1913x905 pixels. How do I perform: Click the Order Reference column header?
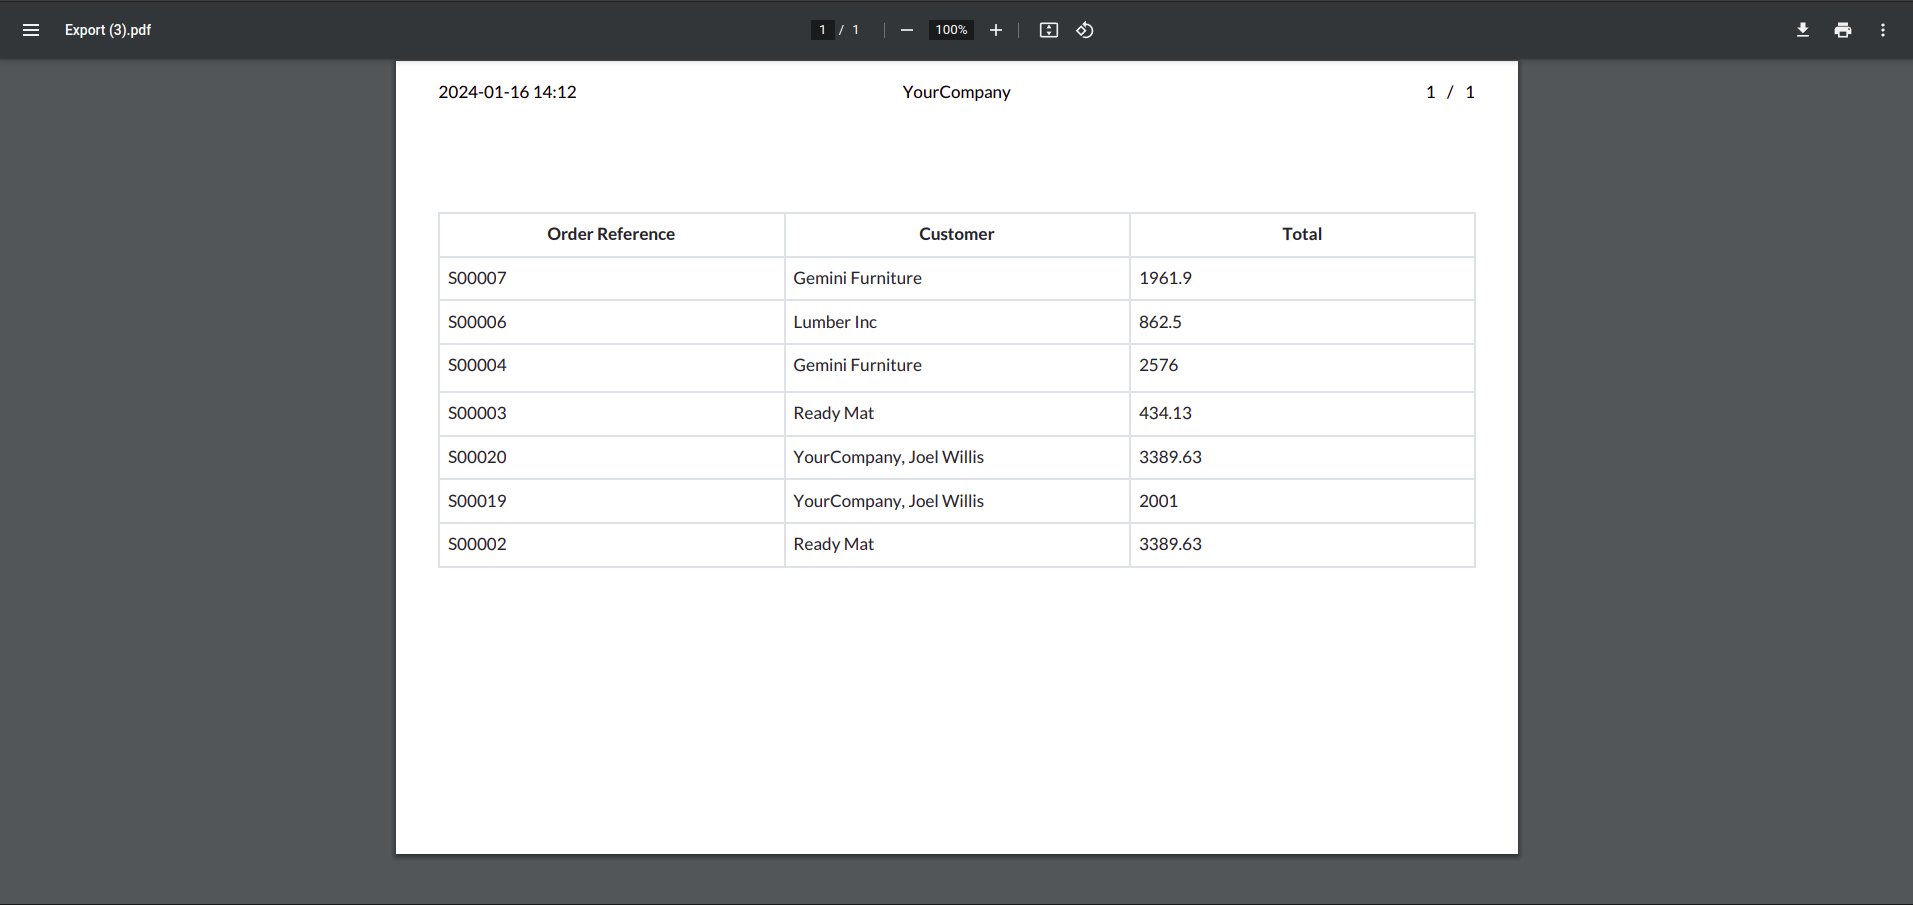coord(611,234)
